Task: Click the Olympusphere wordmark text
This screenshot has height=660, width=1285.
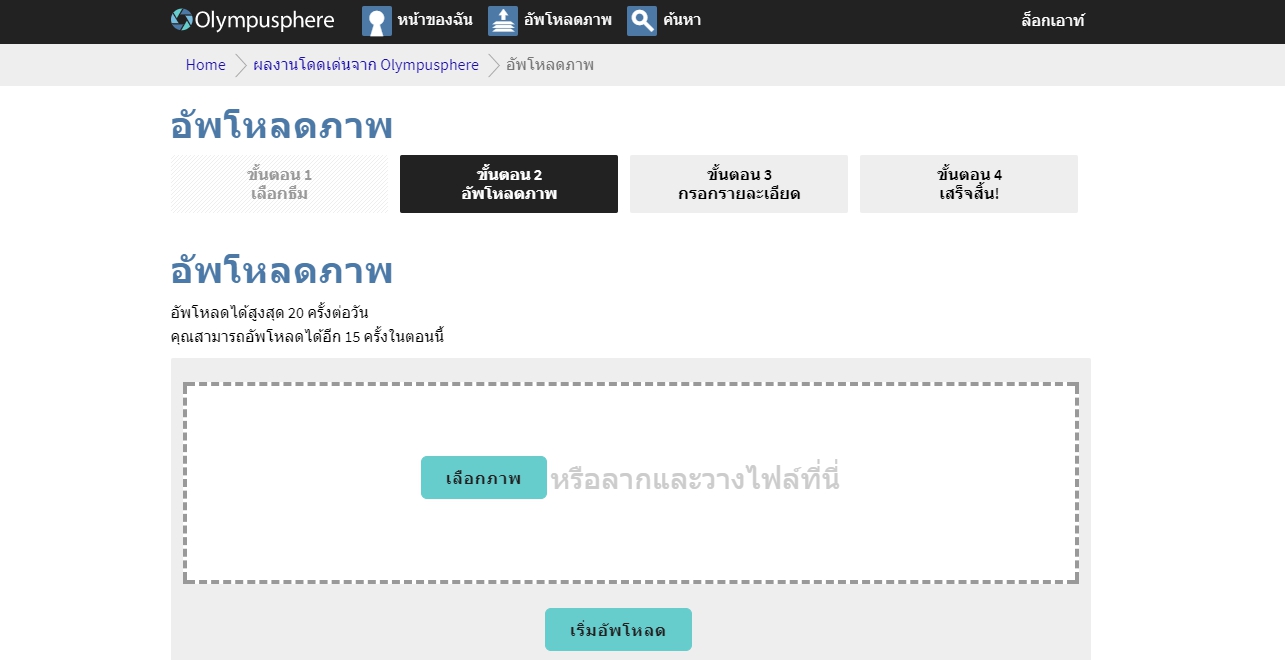Action: tap(265, 20)
